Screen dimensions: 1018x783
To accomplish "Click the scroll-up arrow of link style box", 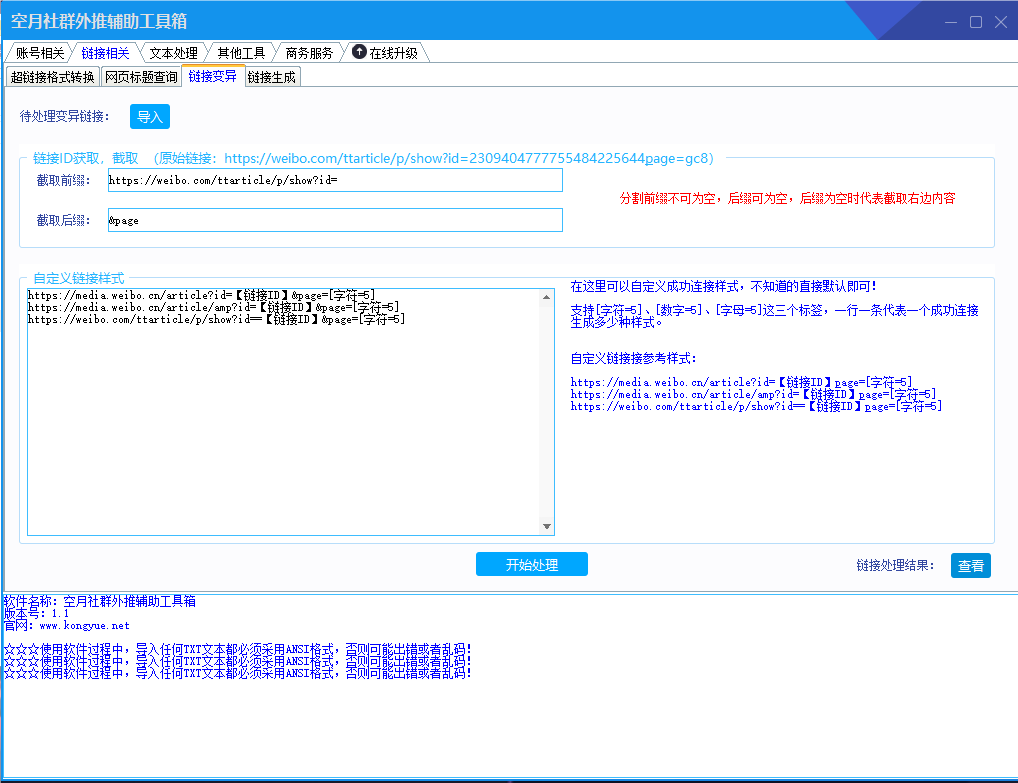I will pos(547,297).
